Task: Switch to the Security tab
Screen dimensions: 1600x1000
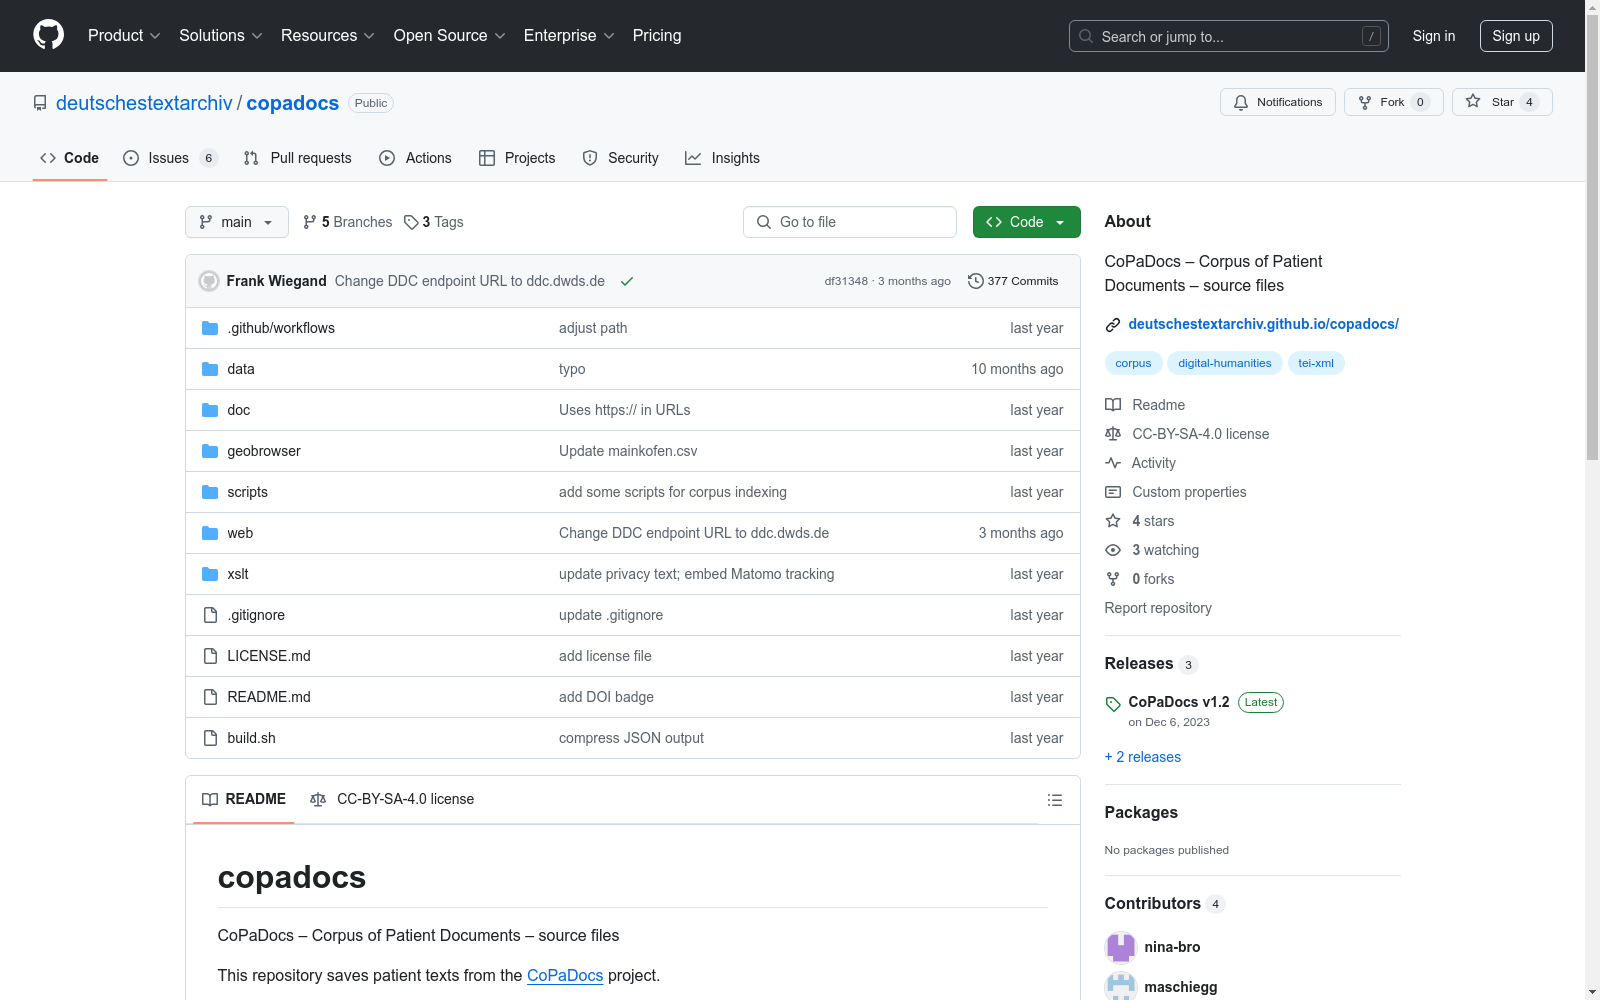Action: tap(621, 158)
